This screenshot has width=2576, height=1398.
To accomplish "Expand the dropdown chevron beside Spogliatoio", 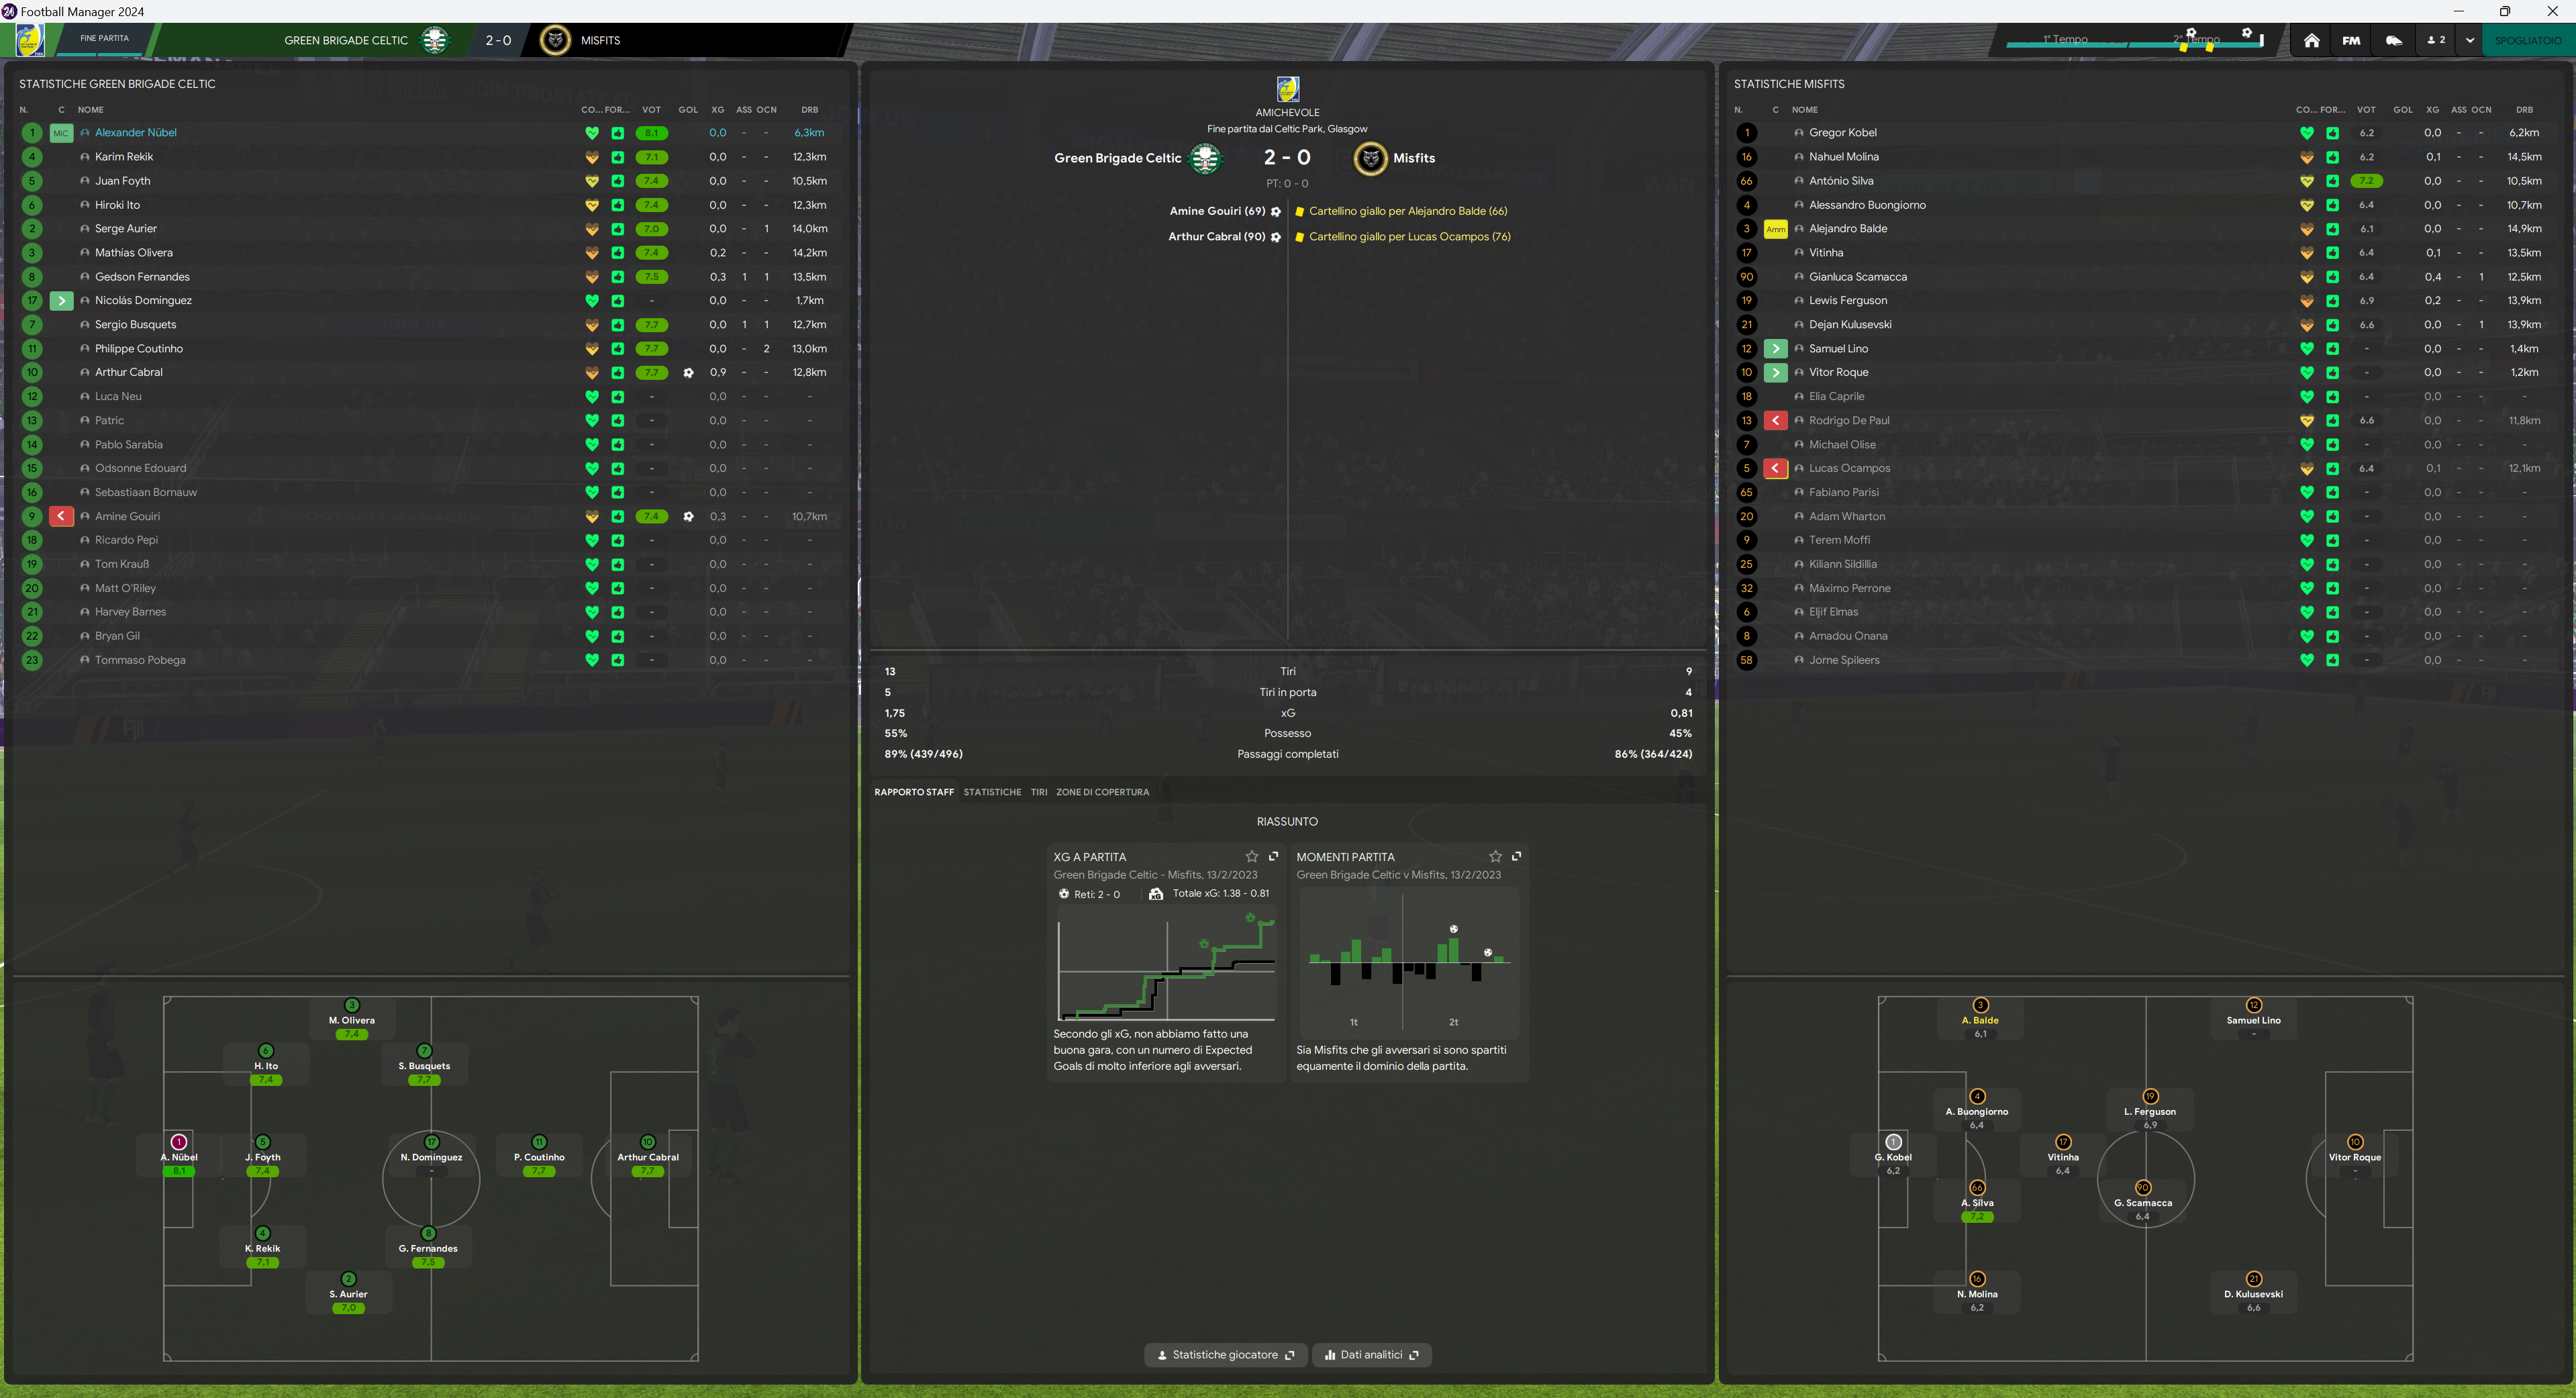I will (2469, 41).
